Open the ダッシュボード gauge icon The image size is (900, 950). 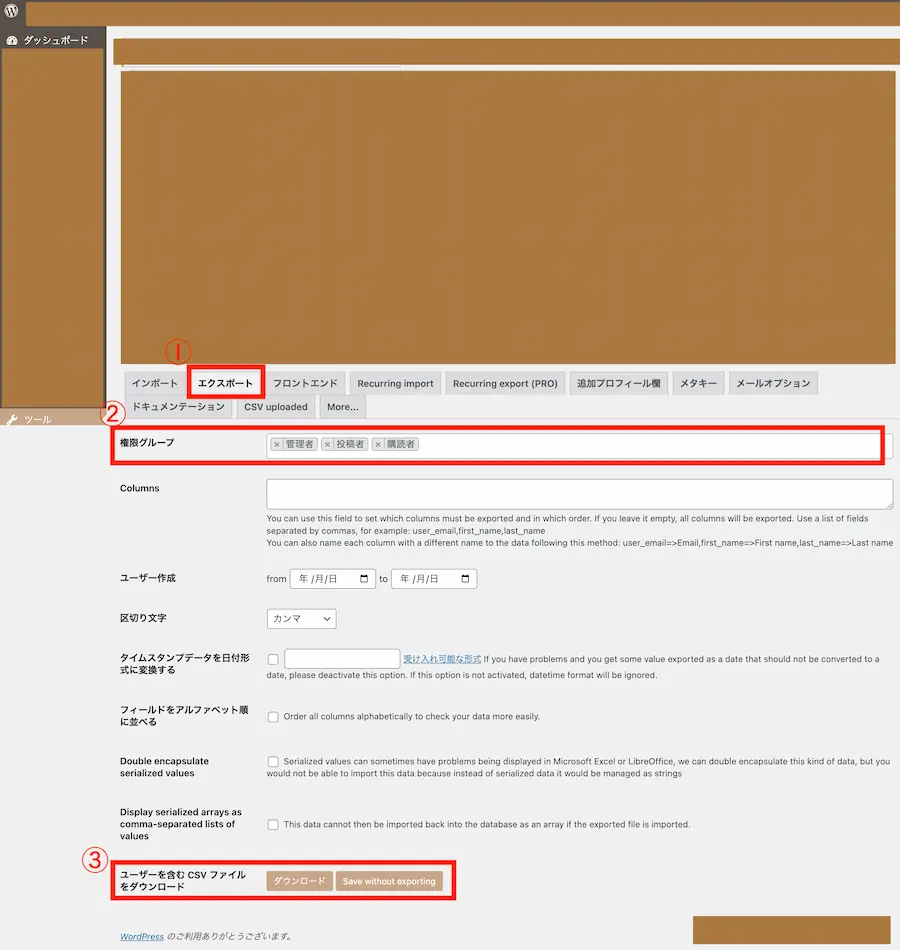[12, 41]
